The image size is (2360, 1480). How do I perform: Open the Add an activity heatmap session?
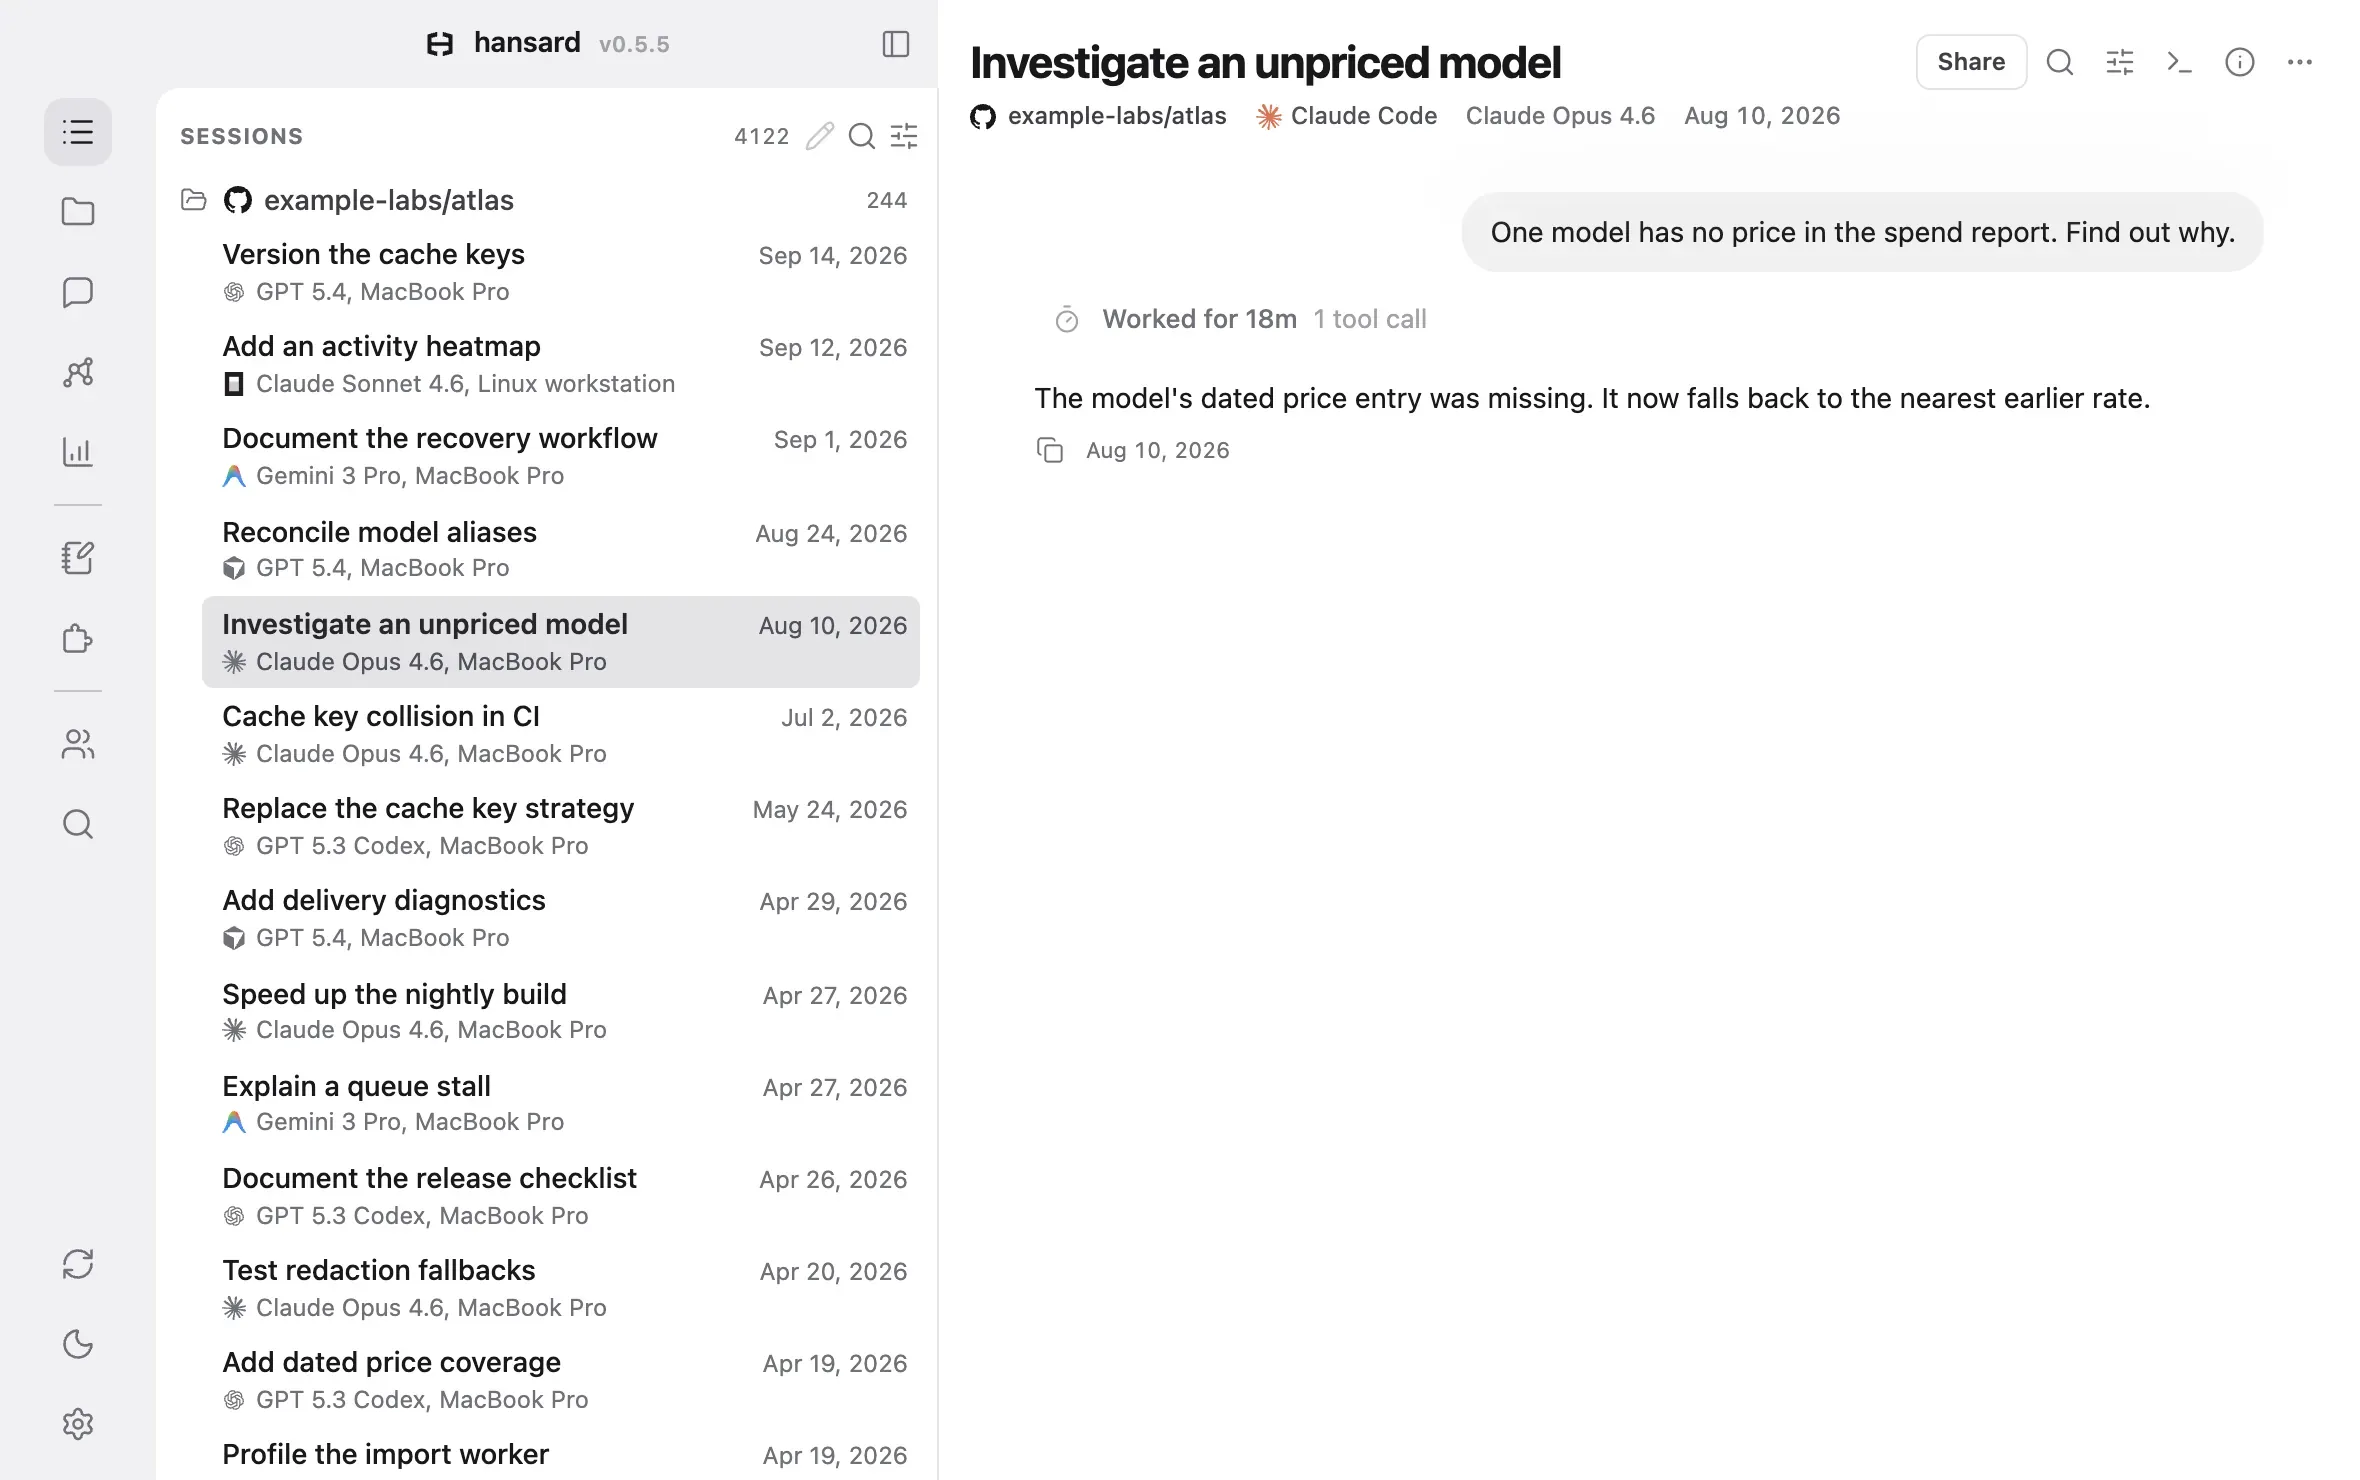click(561, 364)
